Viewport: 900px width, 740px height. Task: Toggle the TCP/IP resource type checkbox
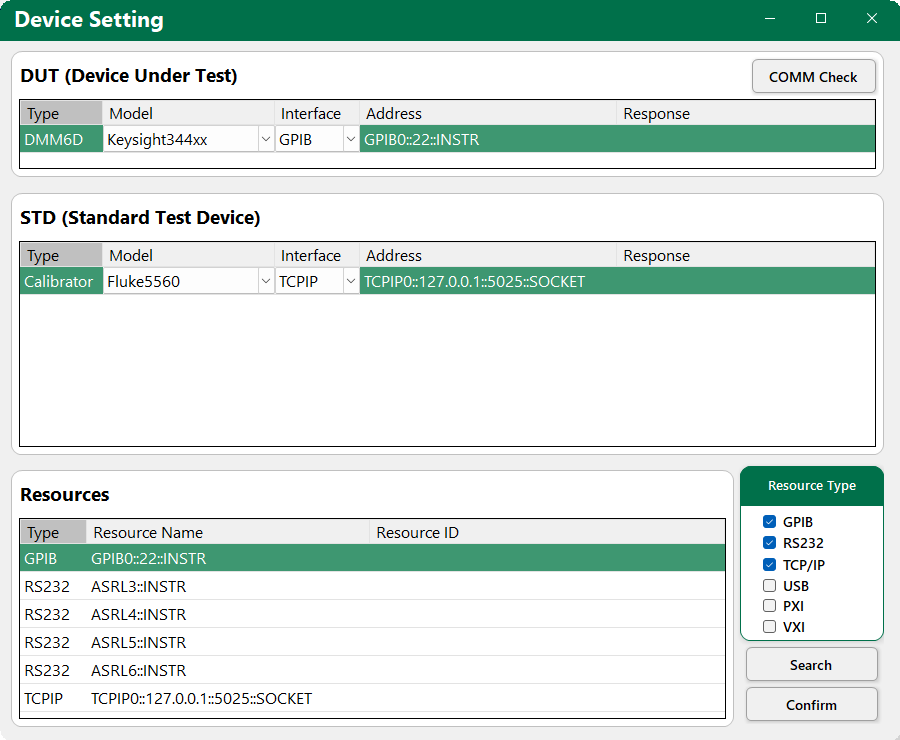769,565
